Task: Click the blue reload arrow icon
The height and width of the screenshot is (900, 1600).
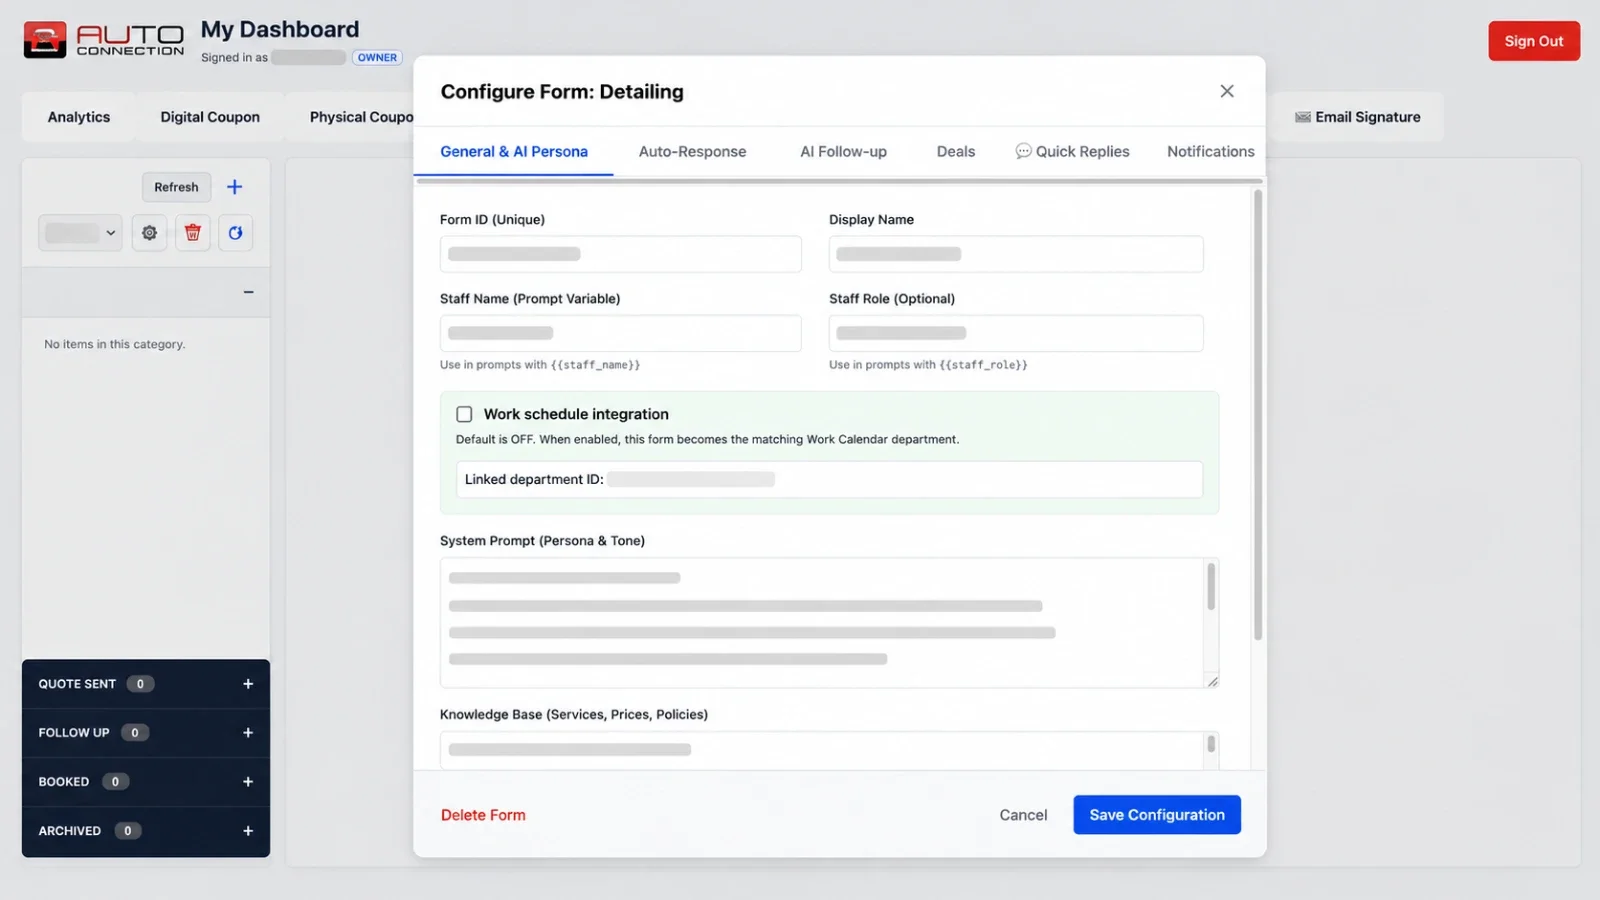Action: click(x=235, y=233)
